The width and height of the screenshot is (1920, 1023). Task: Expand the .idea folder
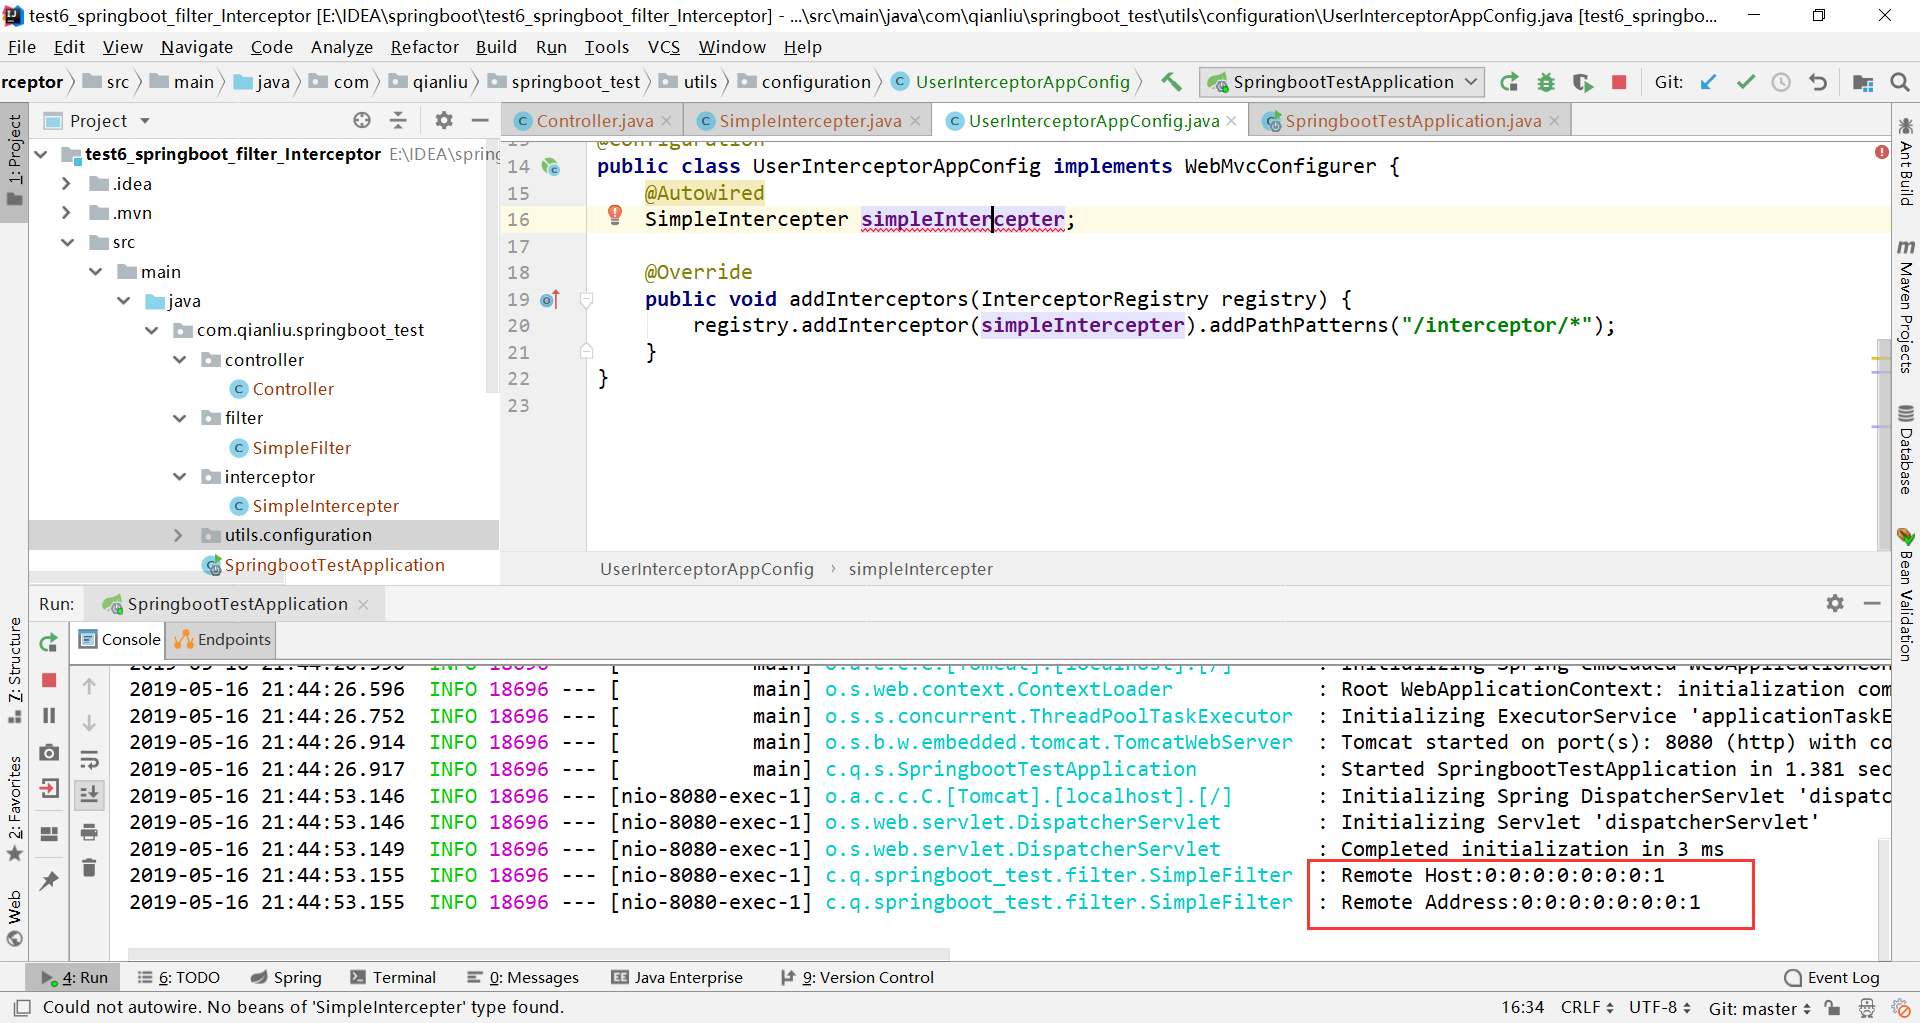[x=66, y=184]
